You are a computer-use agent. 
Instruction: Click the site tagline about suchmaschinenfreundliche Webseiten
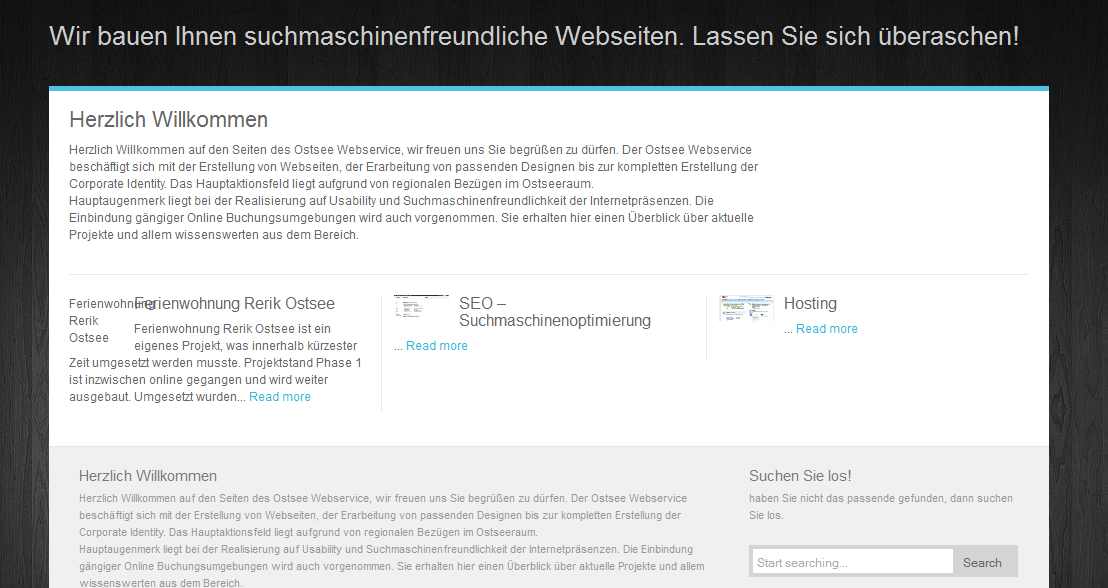(x=534, y=36)
